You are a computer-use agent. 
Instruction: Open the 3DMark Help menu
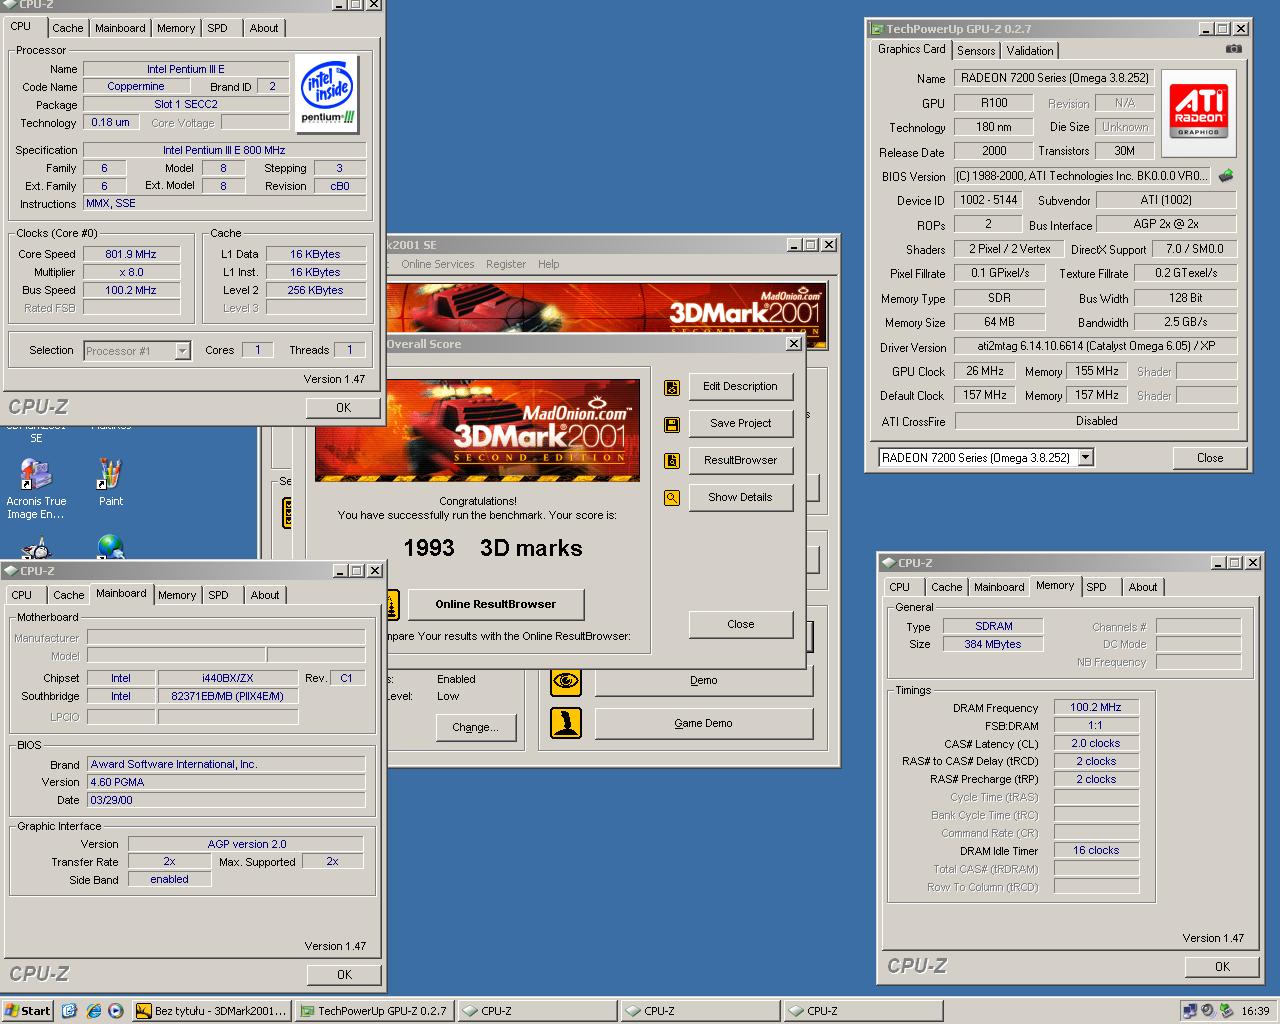(x=549, y=264)
